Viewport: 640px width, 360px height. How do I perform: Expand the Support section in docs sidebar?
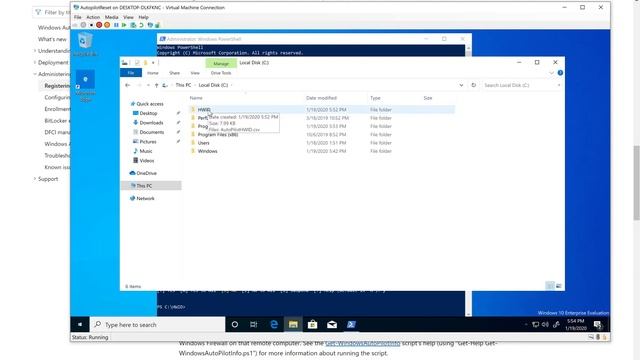coord(35,179)
